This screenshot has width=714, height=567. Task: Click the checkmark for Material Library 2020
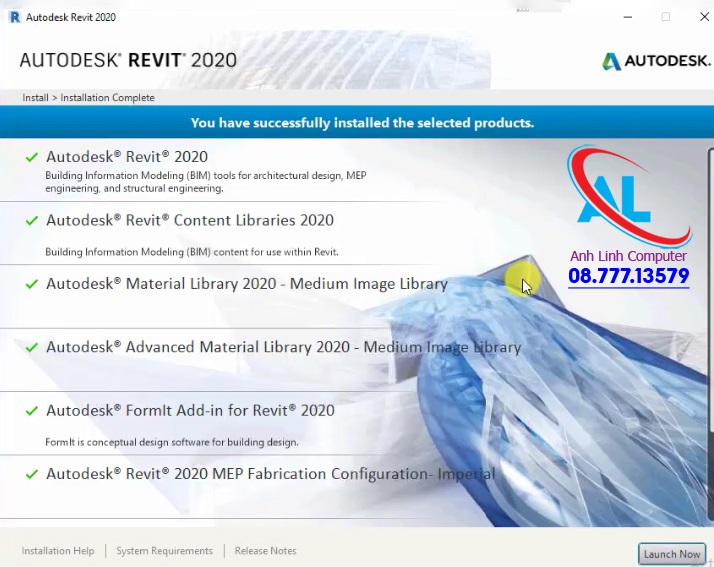[x=32, y=284]
